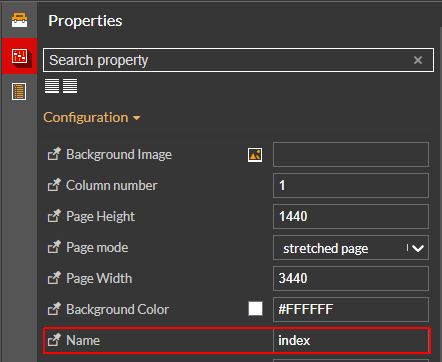Edit the Name field showing index

coord(351,340)
